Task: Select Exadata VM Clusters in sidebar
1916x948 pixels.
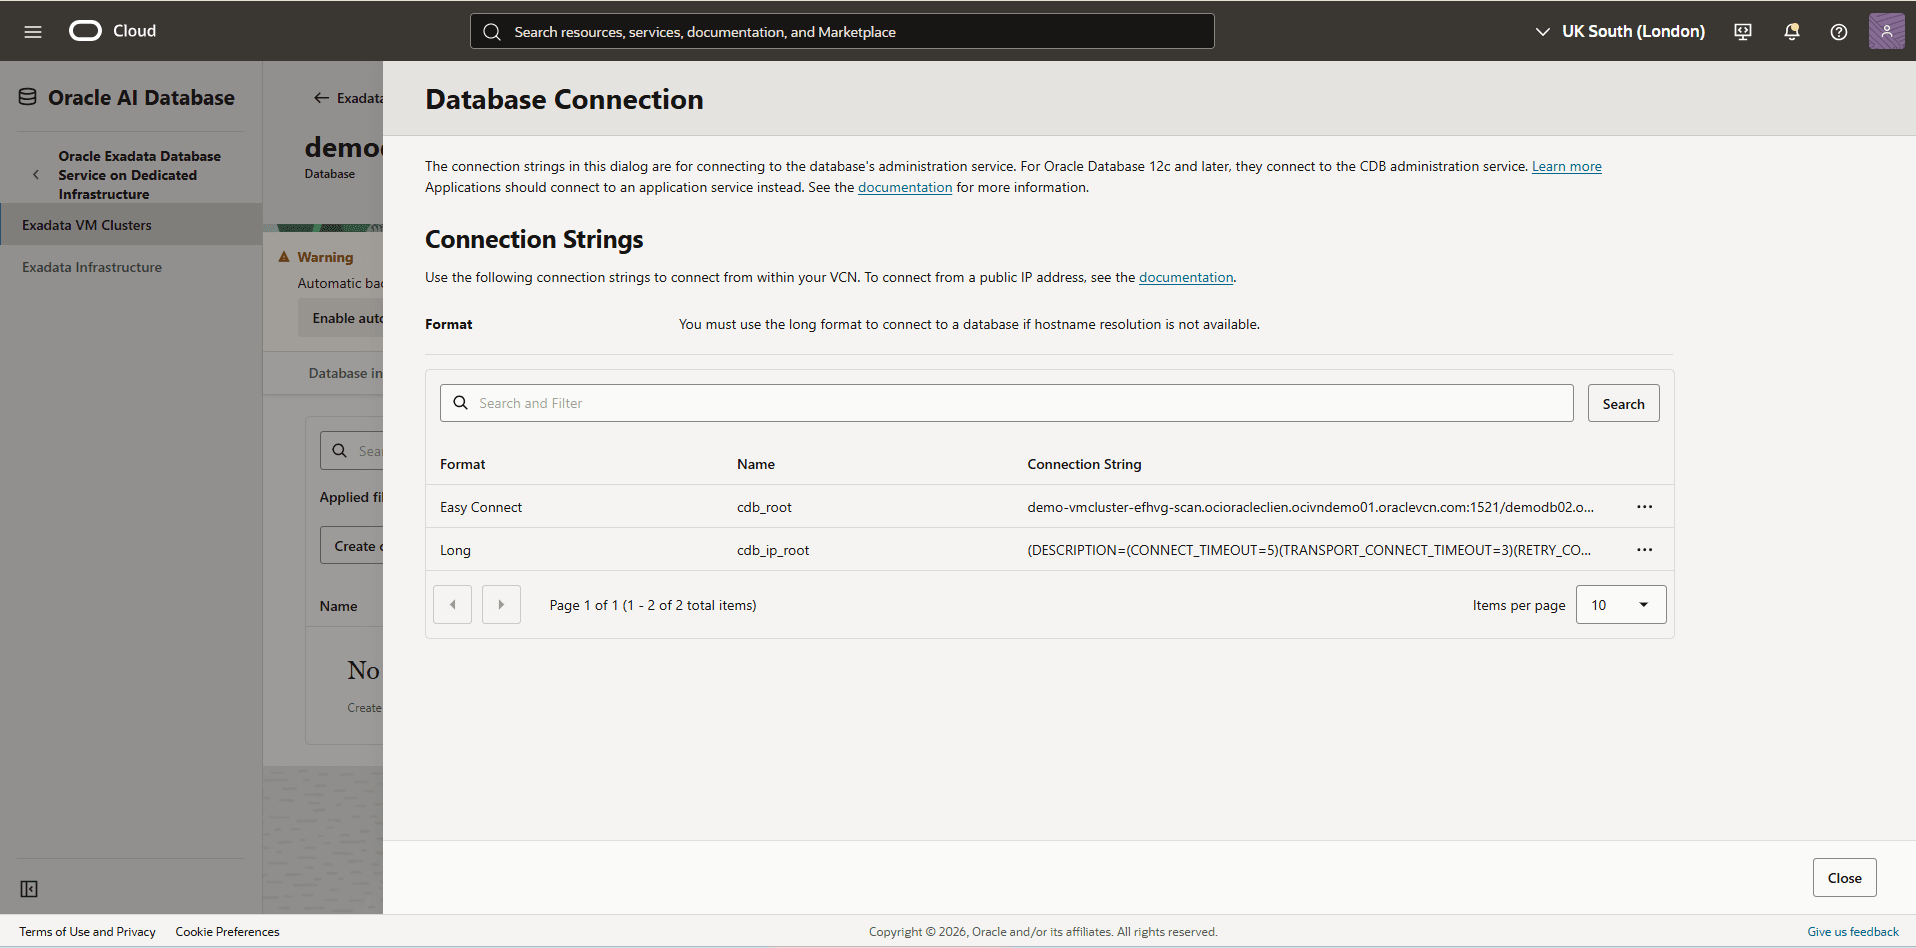Action: (87, 224)
